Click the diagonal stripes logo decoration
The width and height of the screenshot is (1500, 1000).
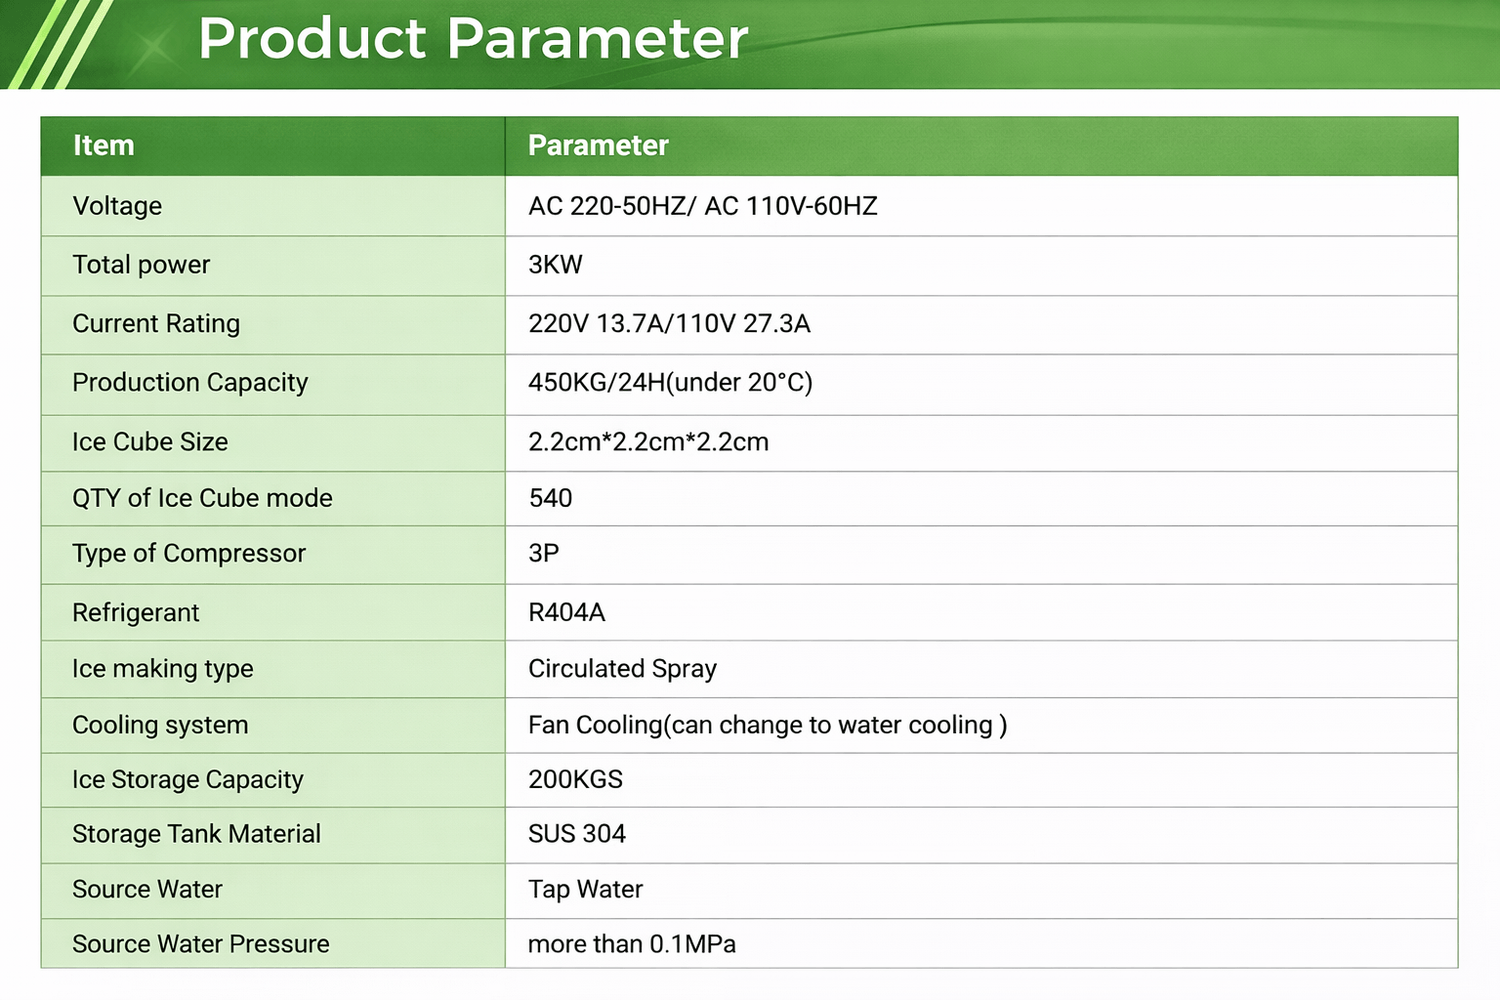pyautogui.click(x=58, y=45)
